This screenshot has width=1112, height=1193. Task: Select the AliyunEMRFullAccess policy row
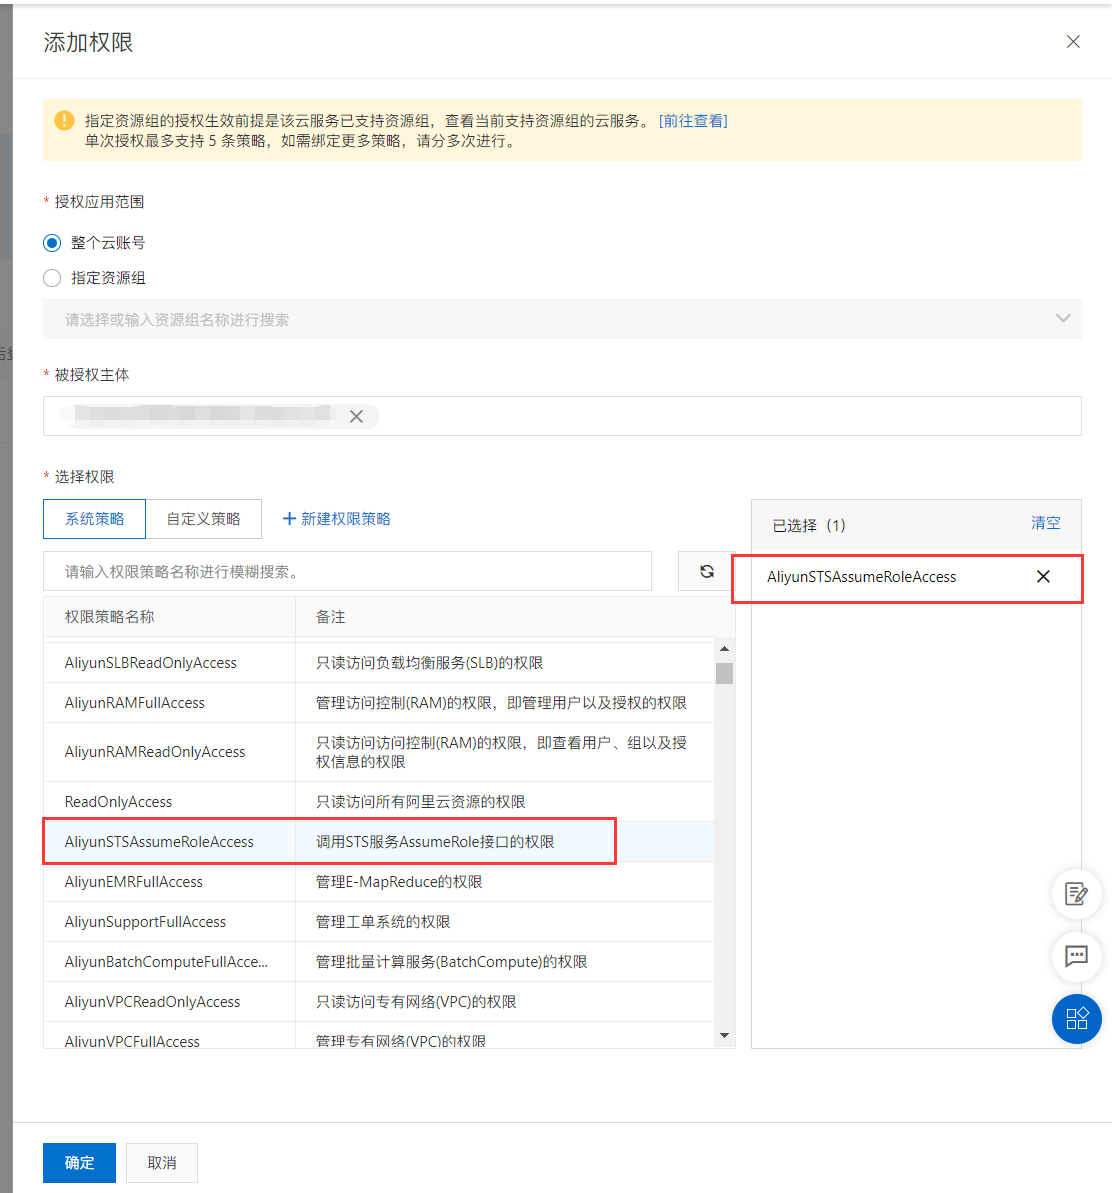pos(379,882)
